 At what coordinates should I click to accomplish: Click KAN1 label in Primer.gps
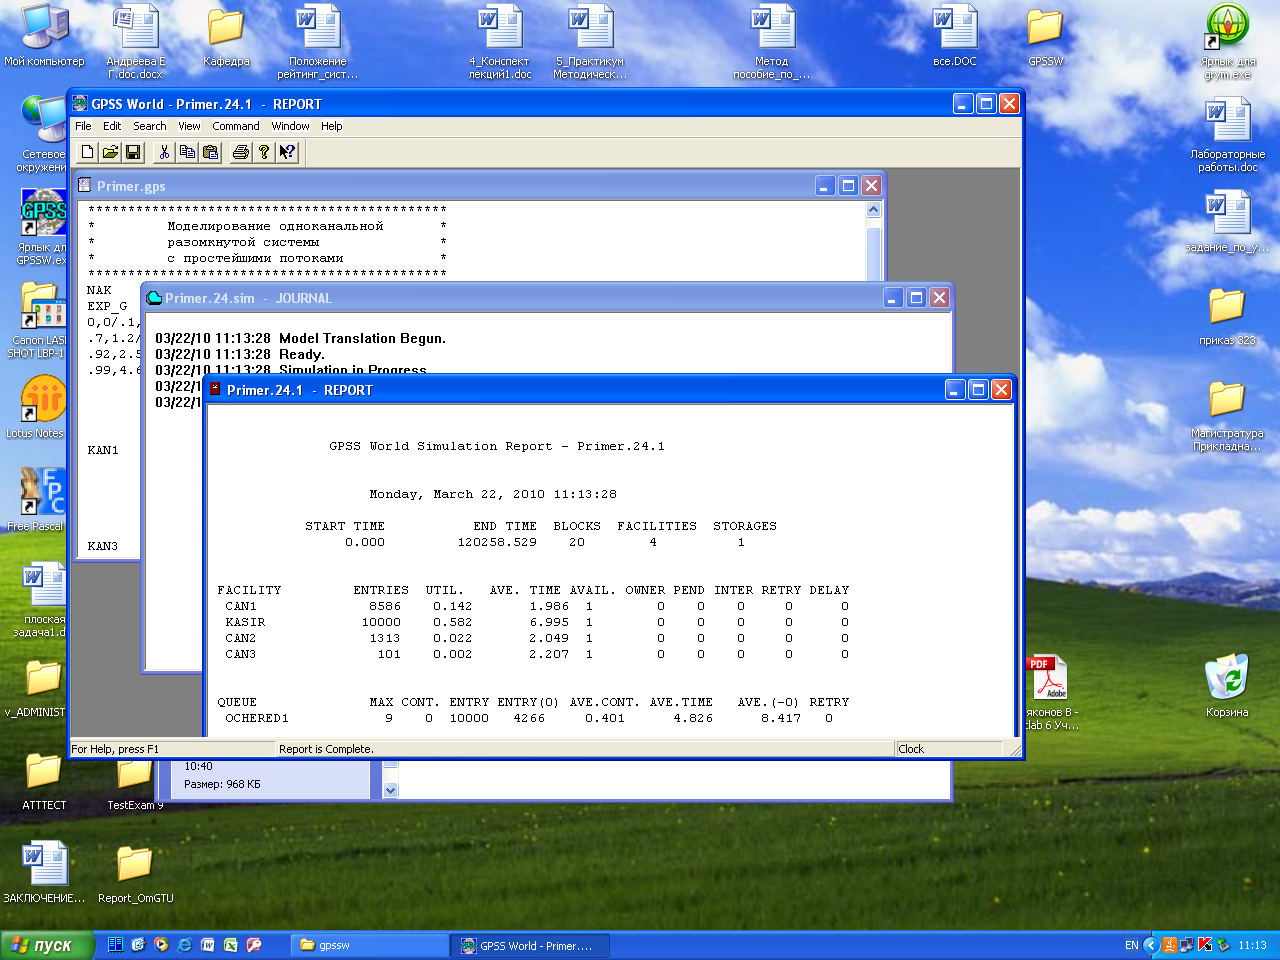103,450
